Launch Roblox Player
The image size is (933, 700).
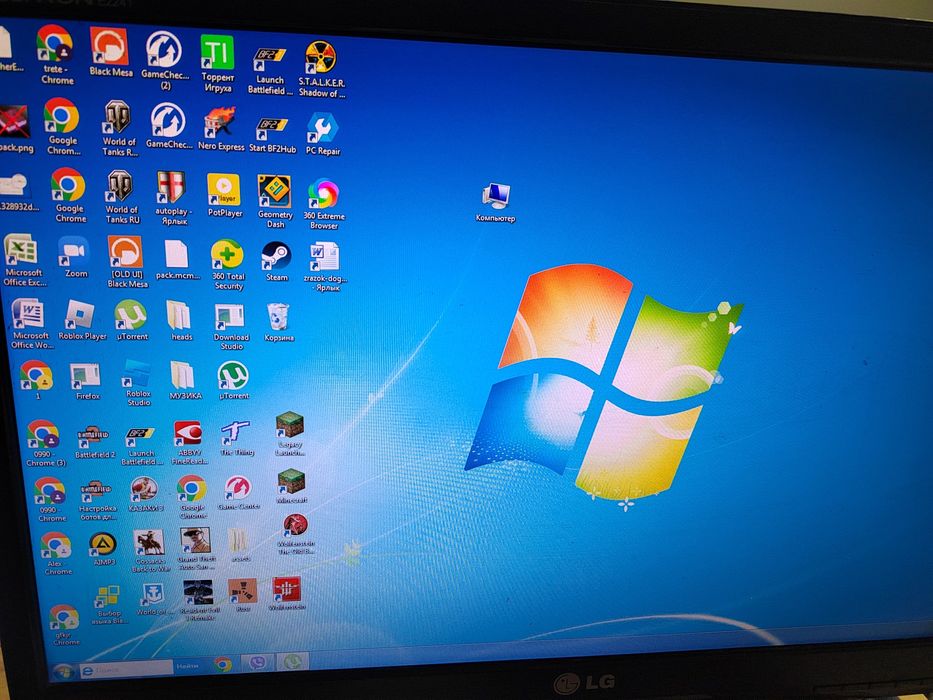(82, 320)
